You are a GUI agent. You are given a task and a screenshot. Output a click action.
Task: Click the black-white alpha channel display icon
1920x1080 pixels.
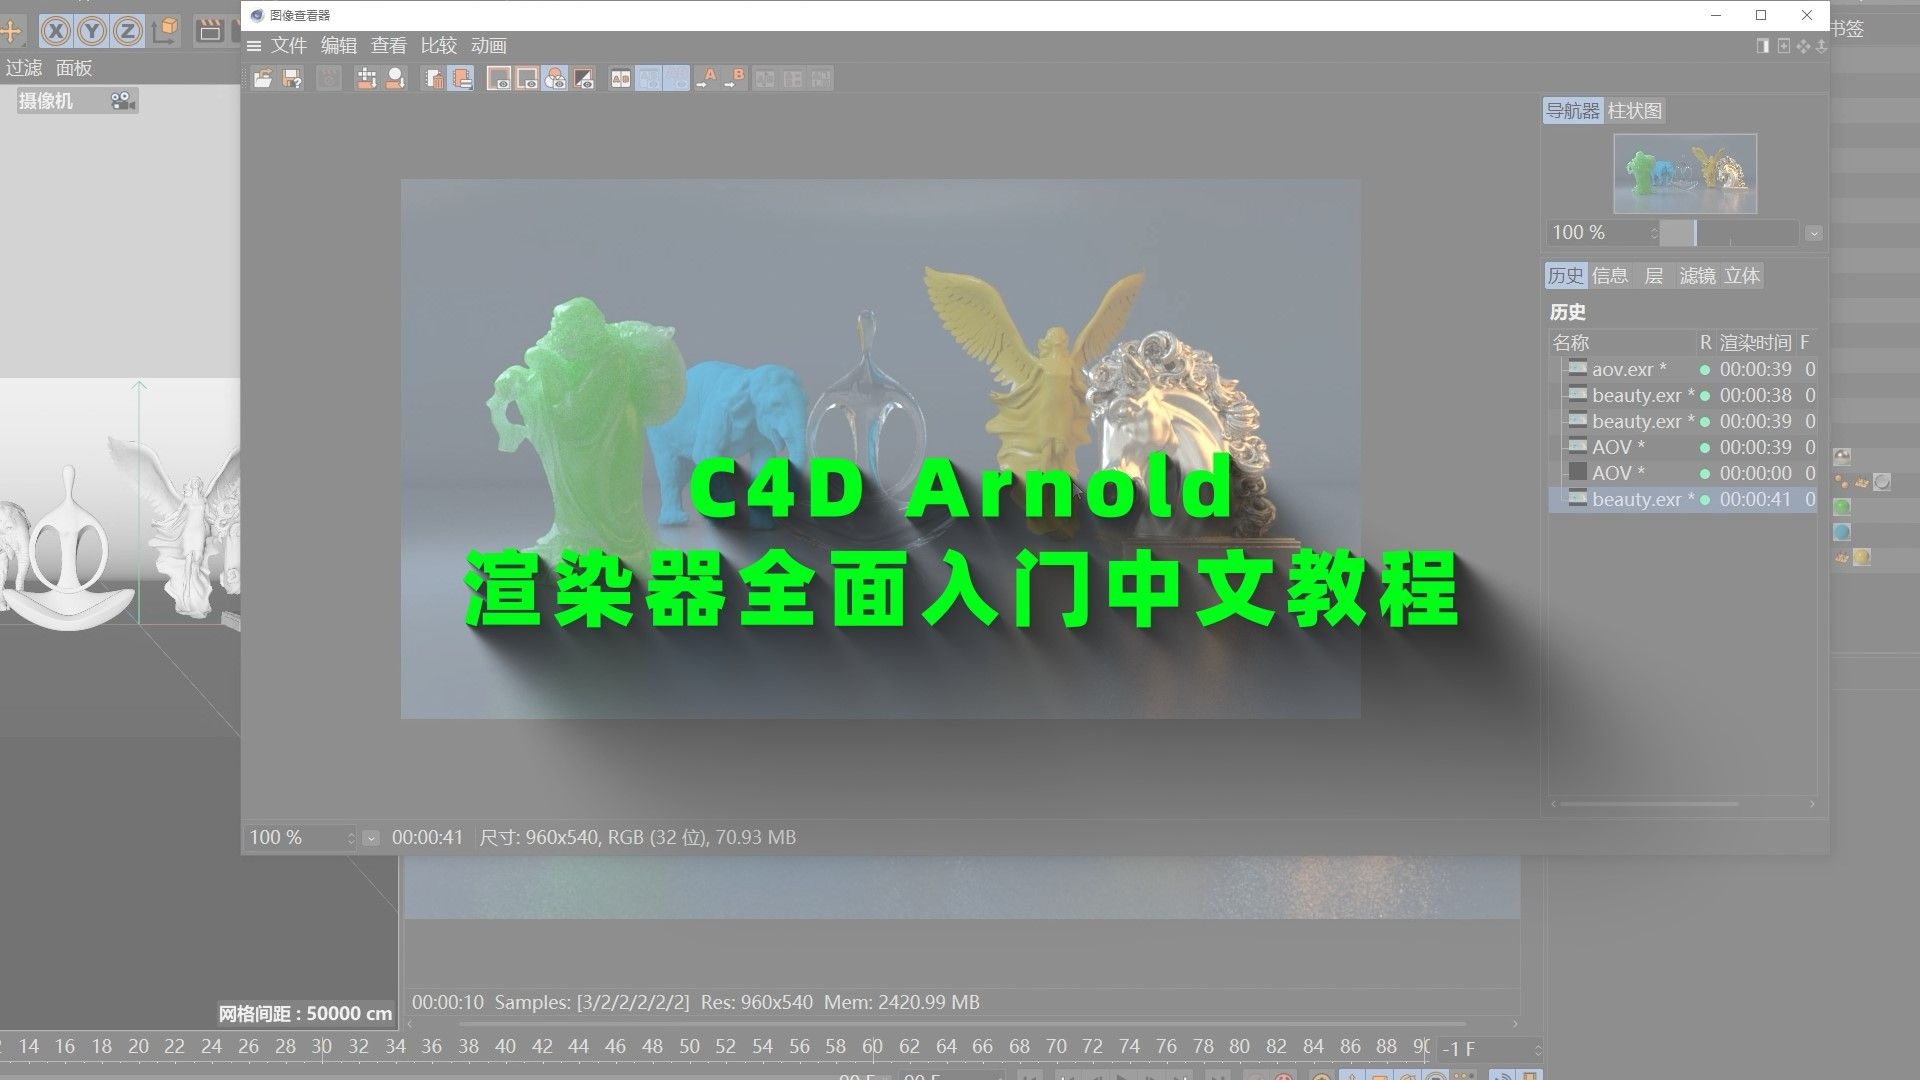tap(584, 78)
